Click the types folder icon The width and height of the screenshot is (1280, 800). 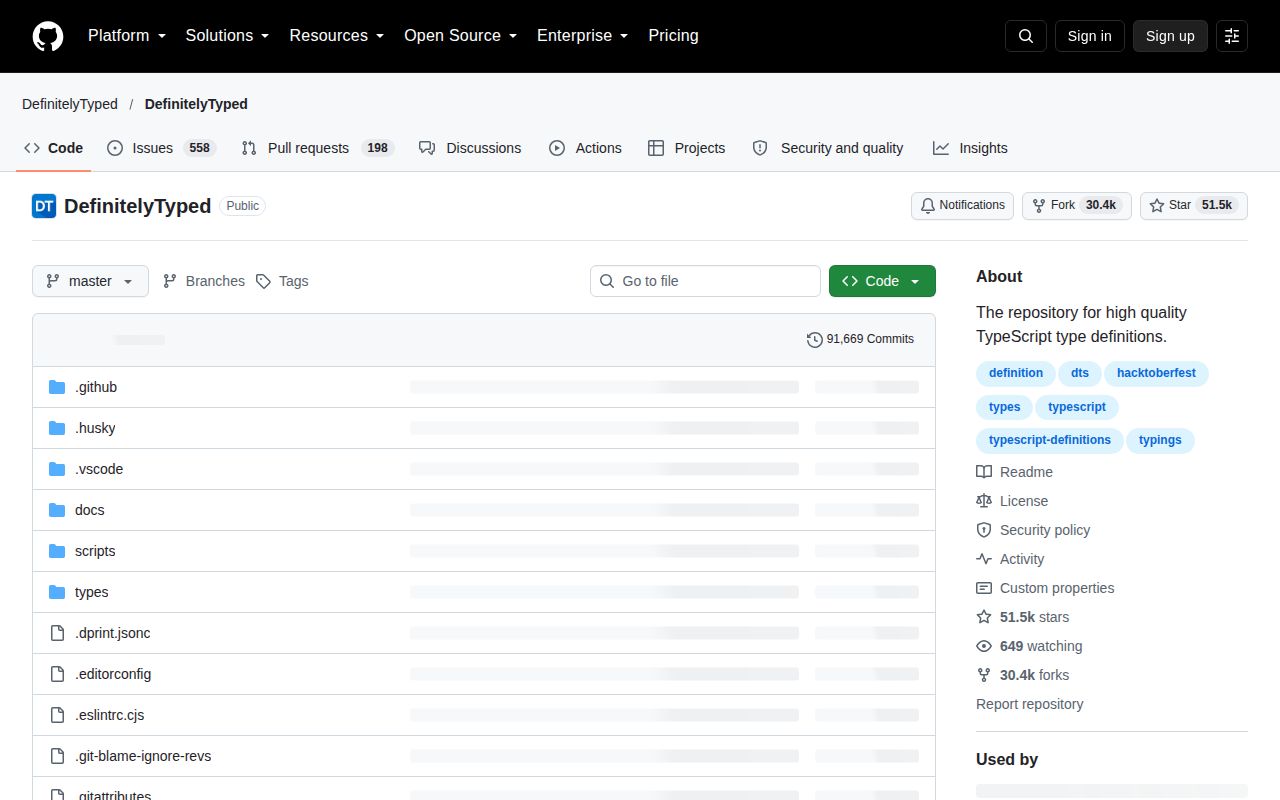tap(57, 592)
